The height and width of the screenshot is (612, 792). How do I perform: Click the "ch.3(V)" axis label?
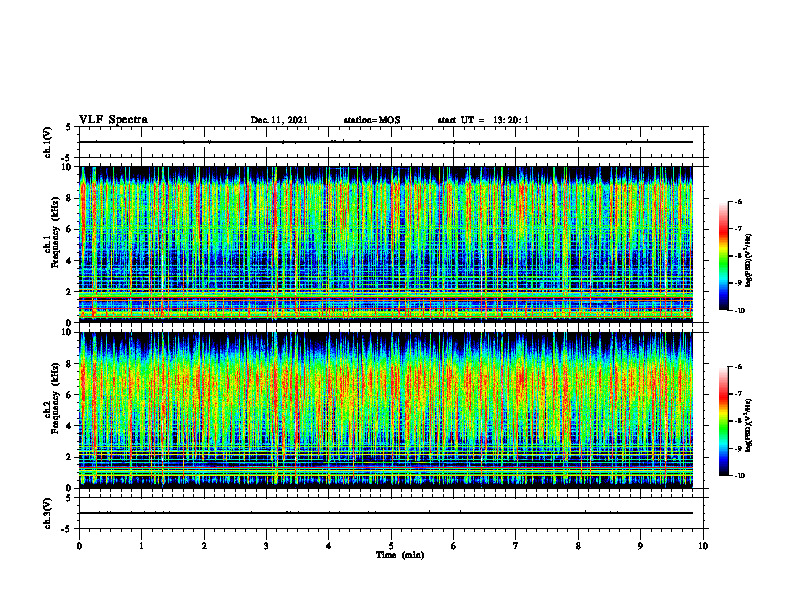tap(48, 513)
